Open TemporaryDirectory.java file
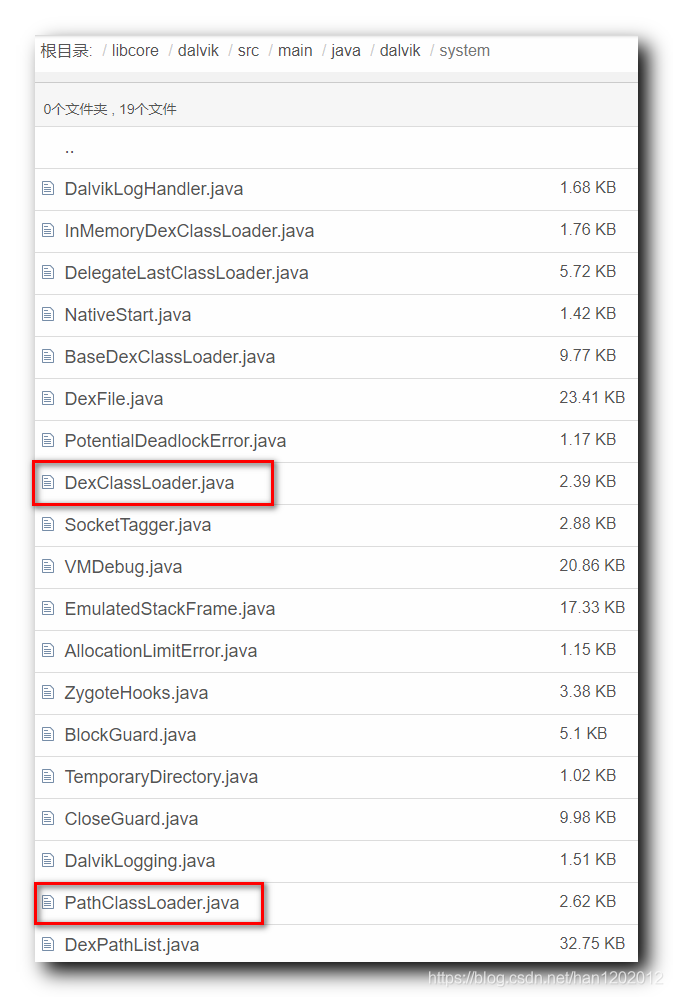 coord(161,776)
